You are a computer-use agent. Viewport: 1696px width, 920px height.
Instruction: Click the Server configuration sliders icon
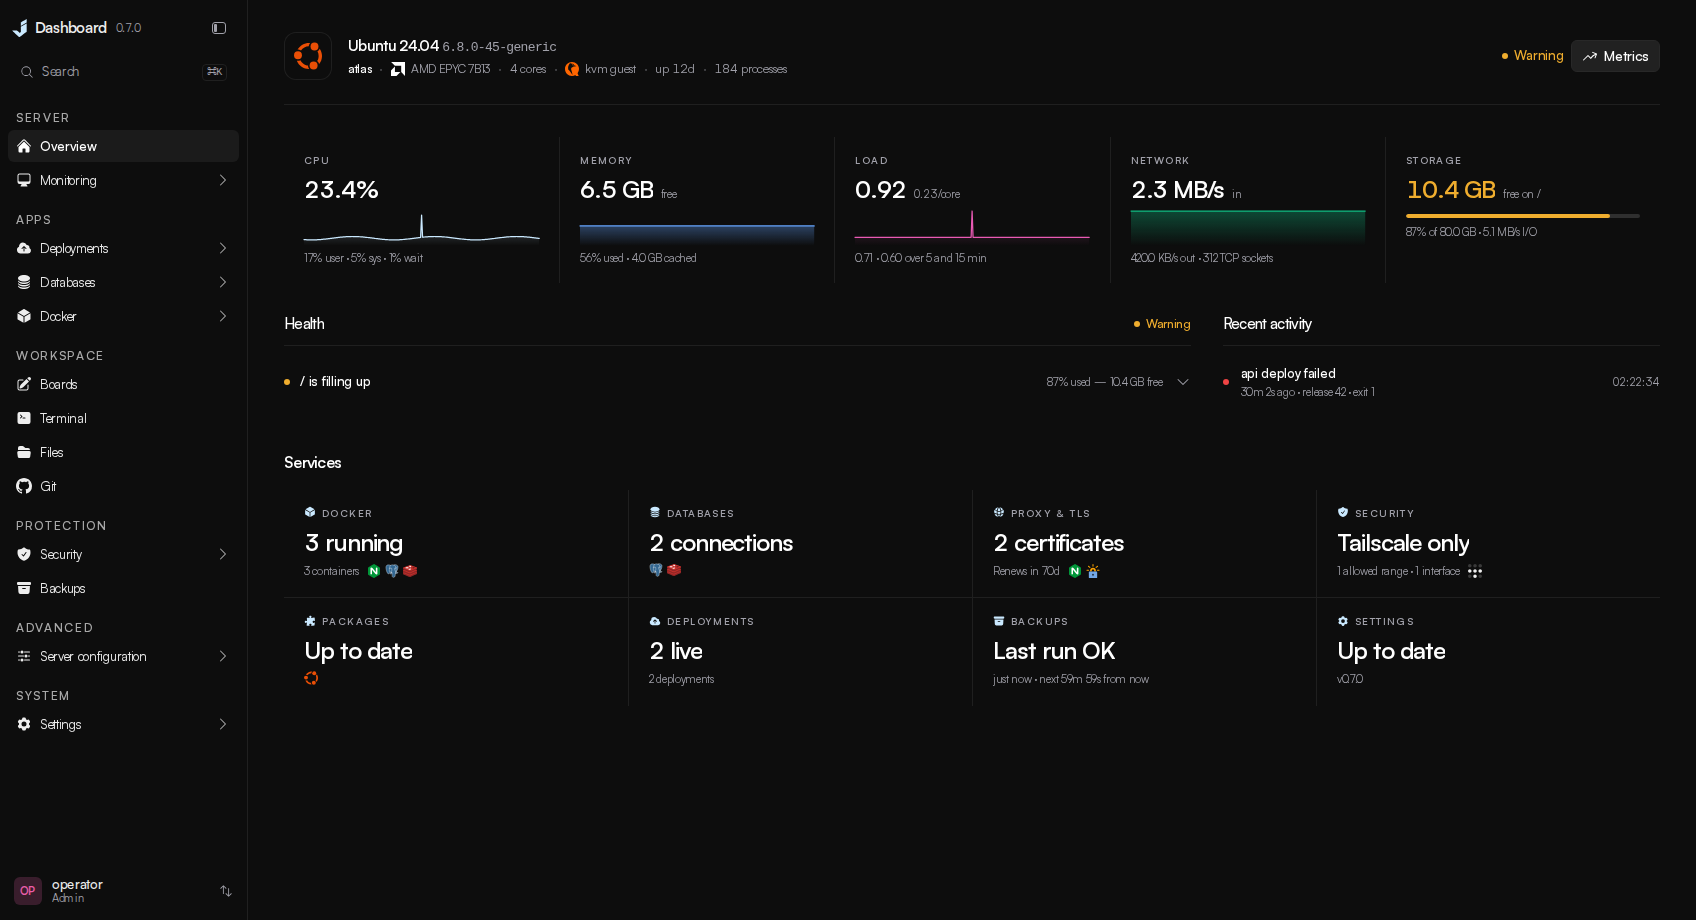pyautogui.click(x=24, y=656)
